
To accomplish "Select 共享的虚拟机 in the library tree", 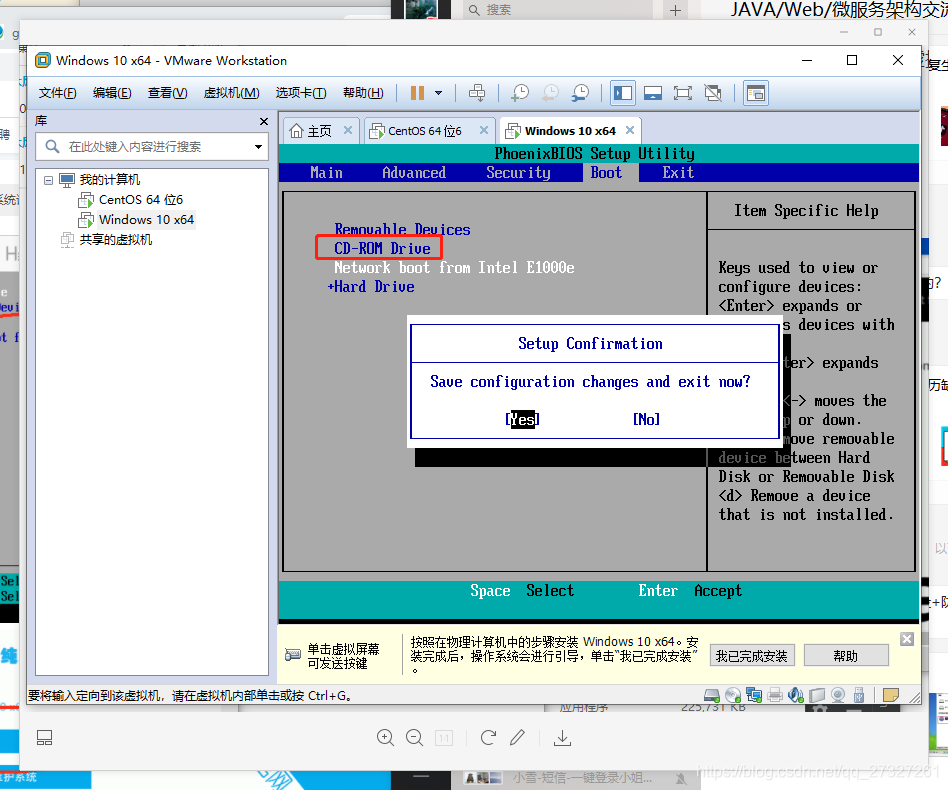I will [x=115, y=240].
